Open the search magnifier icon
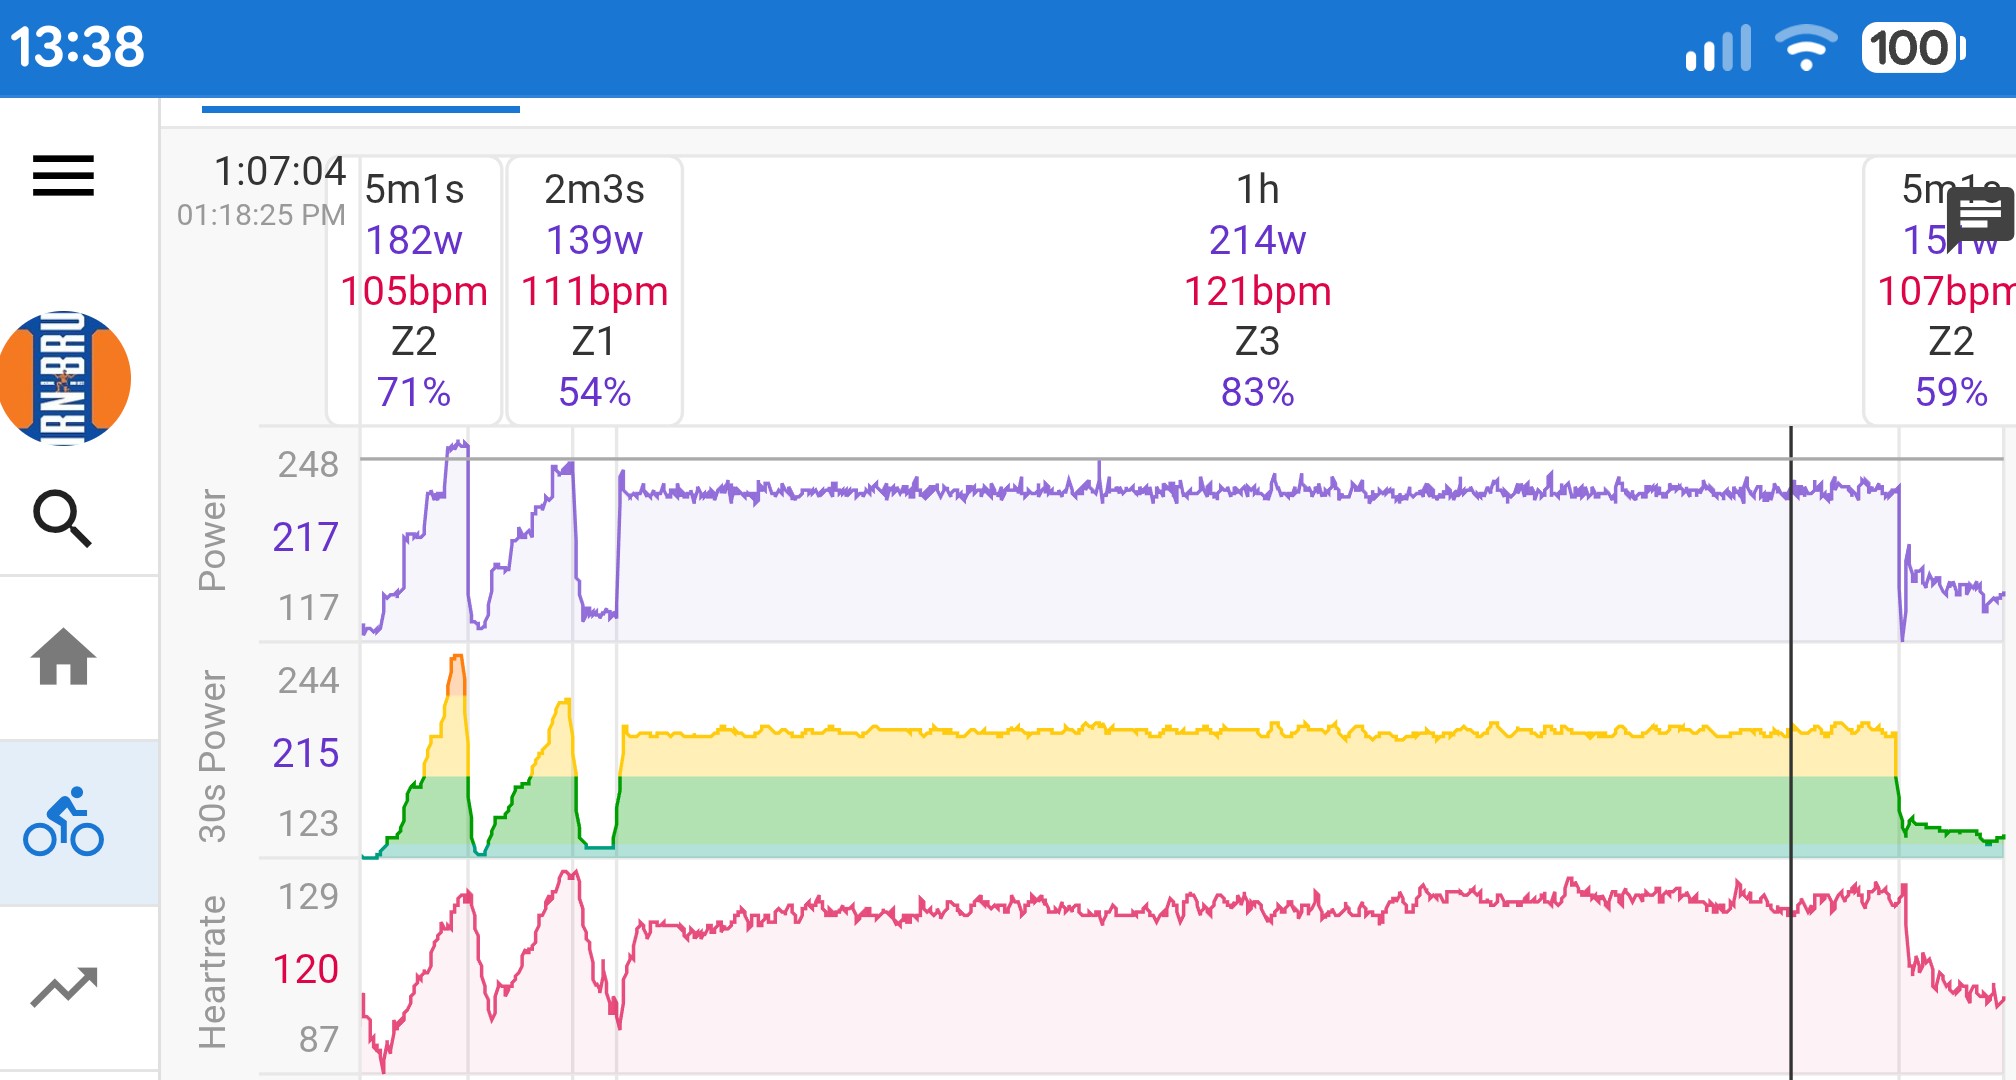This screenshot has width=2016, height=1080. pos(63,518)
